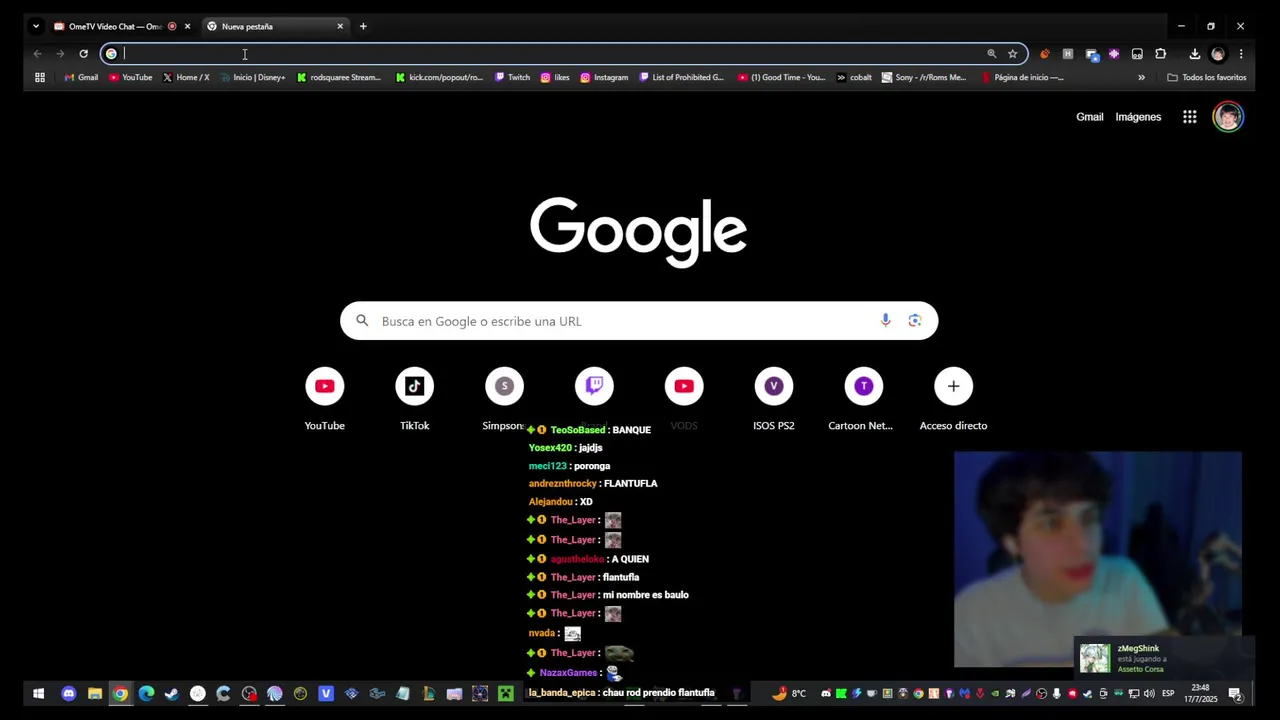The height and width of the screenshot is (720, 1280).
Task: Open Inicio | Disney+ bookmark
Action: (x=252, y=77)
